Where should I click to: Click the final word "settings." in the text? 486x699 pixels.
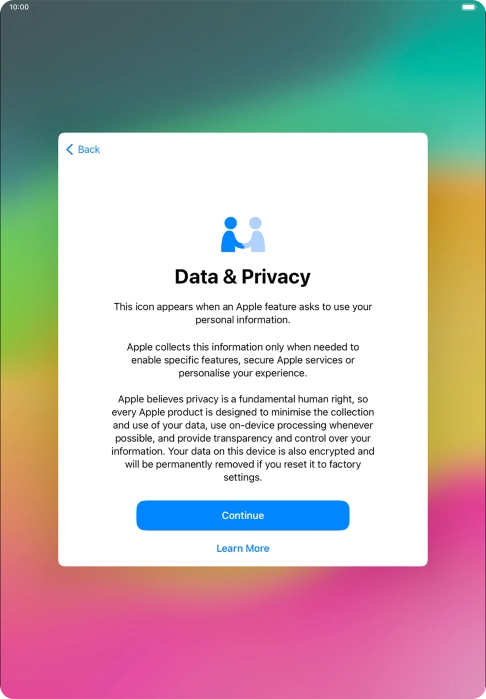(243, 477)
